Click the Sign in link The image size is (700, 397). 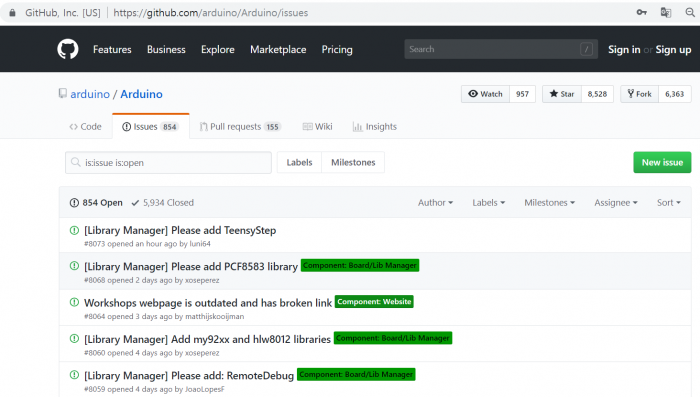[624, 50]
